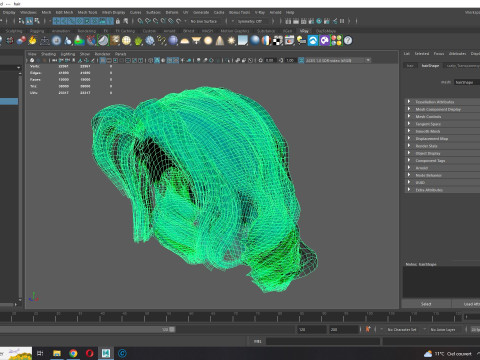Open the Focus menu in Attribute Editor
The height and width of the screenshot is (360, 480).
[439, 53]
